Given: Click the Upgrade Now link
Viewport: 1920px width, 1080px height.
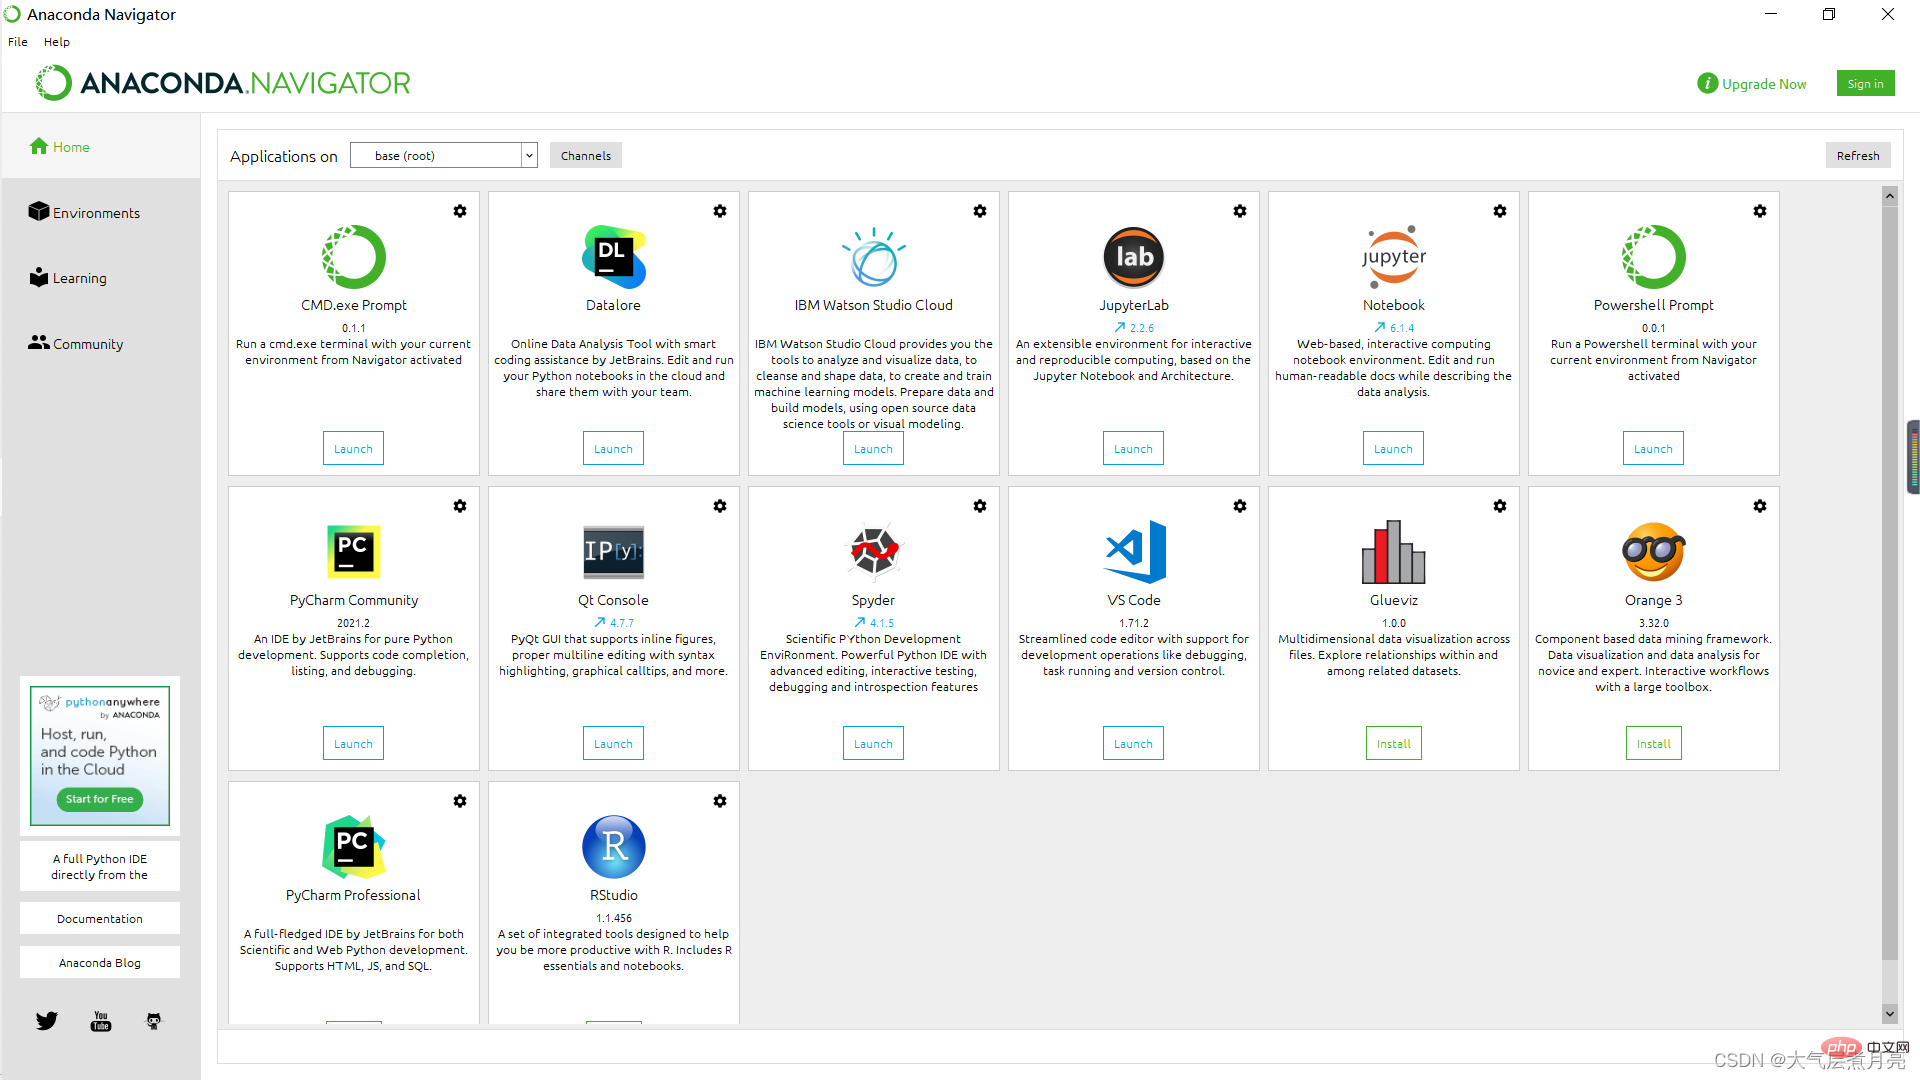Looking at the screenshot, I should click(x=1763, y=84).
